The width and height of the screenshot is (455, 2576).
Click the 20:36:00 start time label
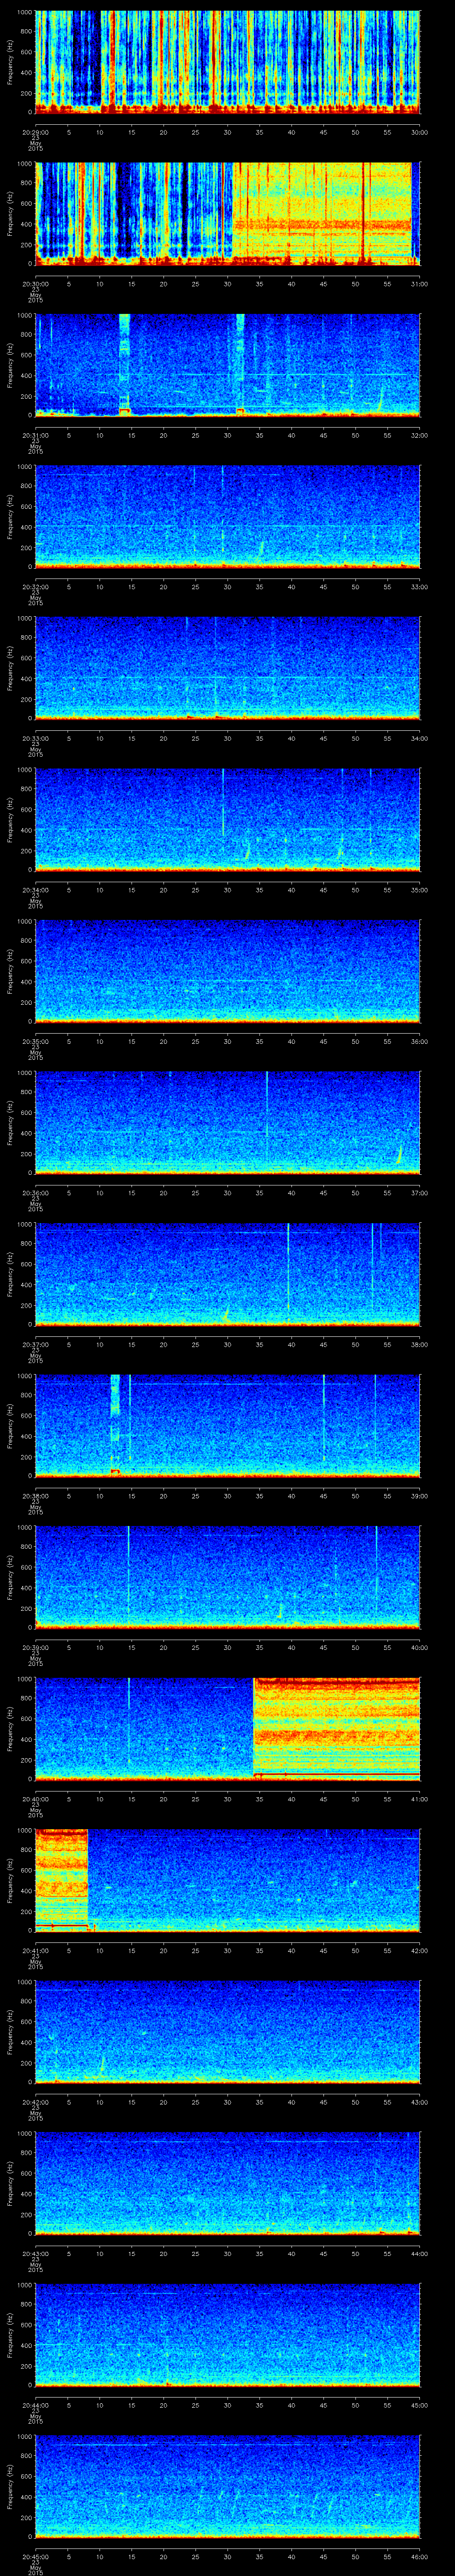point(35,1193)
